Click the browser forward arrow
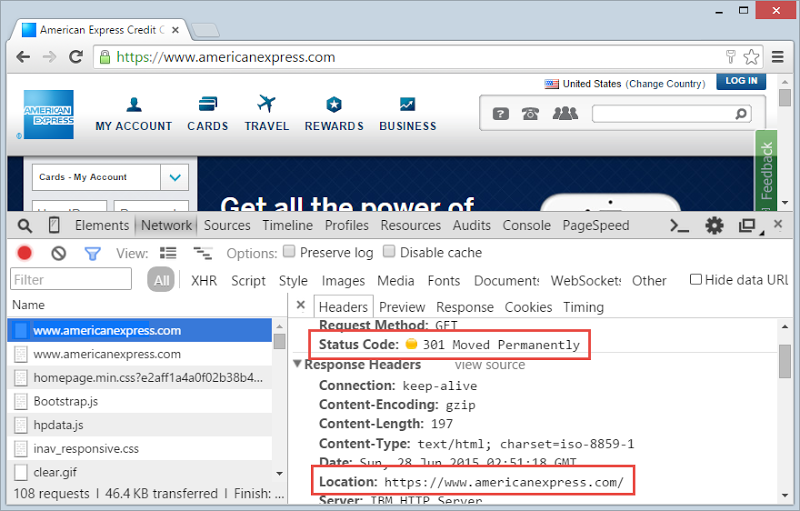800x511 pixels. click(x=49, y=57)
